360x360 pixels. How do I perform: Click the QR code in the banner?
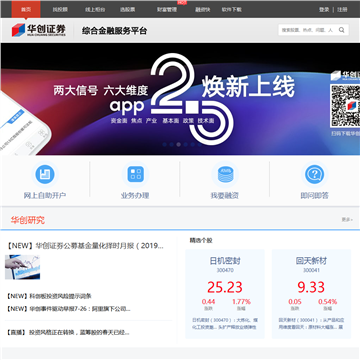point(345,106)
